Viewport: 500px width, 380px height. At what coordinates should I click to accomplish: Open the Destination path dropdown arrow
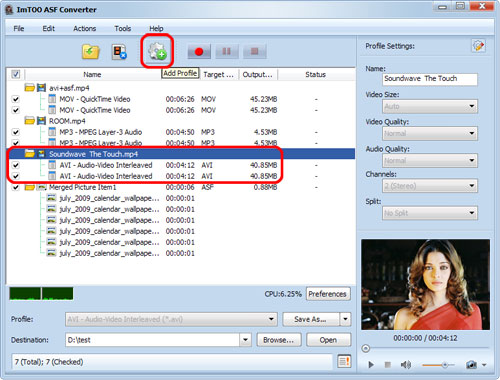pyautogui.click(x=245, y=340)
